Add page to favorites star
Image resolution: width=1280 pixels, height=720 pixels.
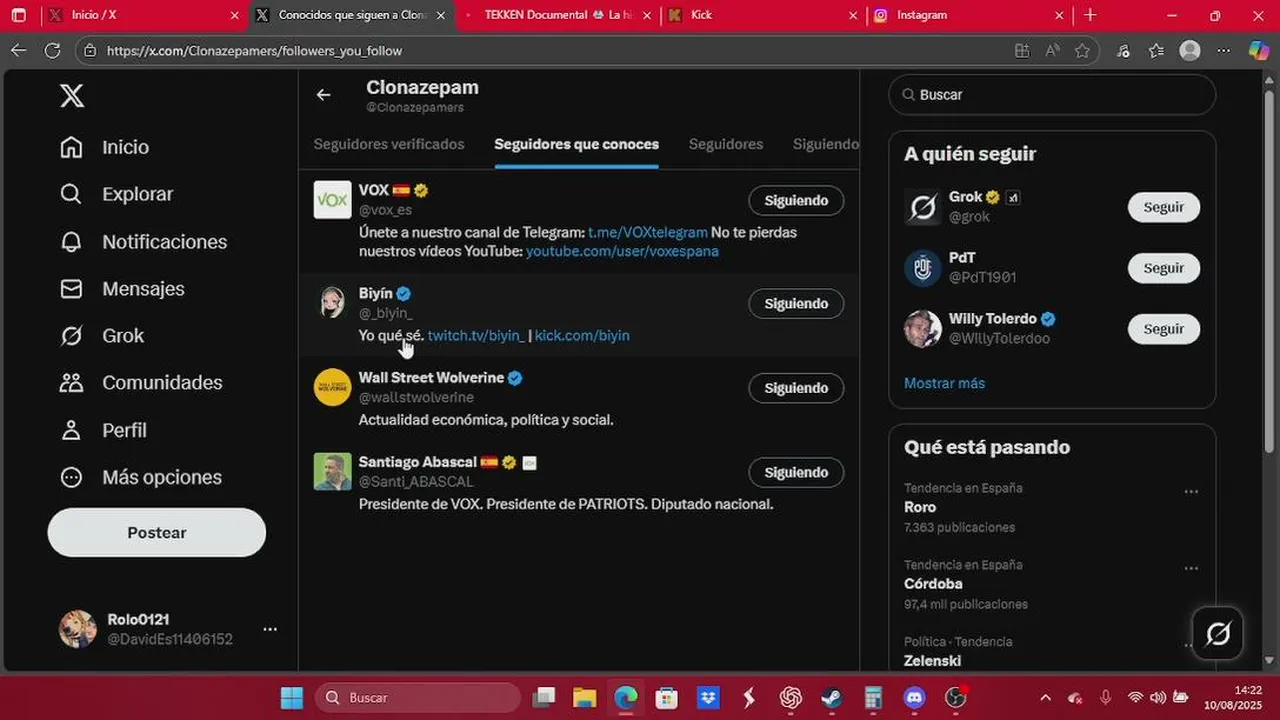point(1082,50)
